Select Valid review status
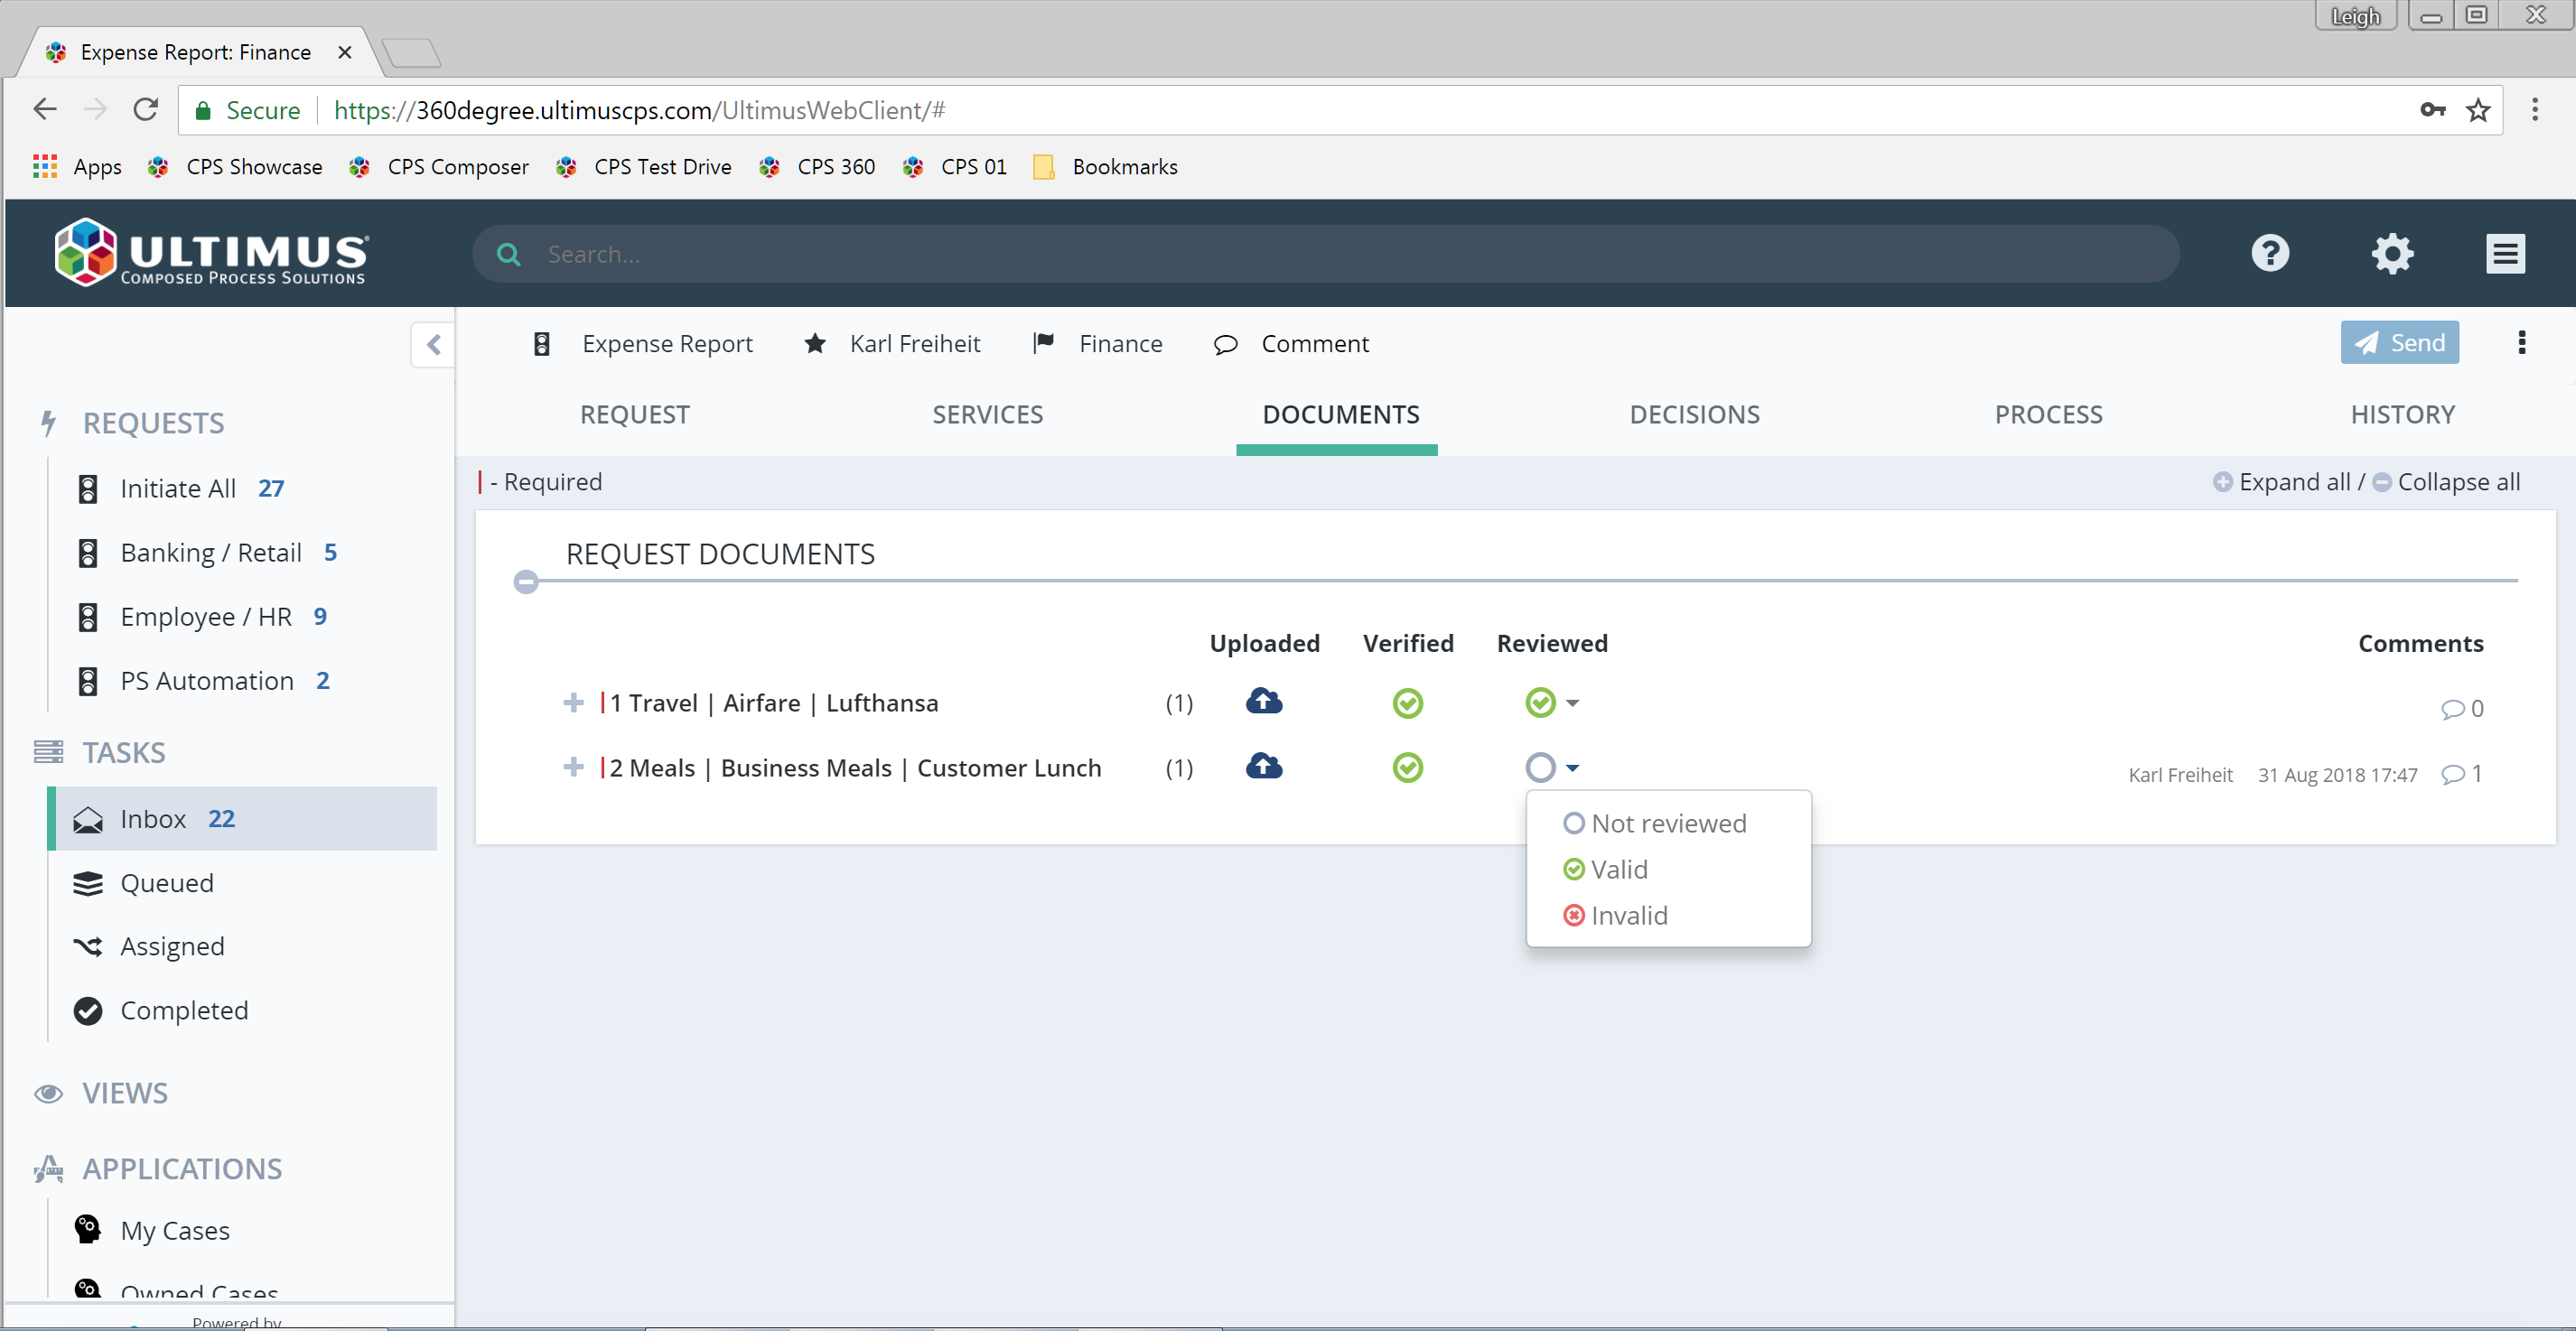 click(1605, 869)
